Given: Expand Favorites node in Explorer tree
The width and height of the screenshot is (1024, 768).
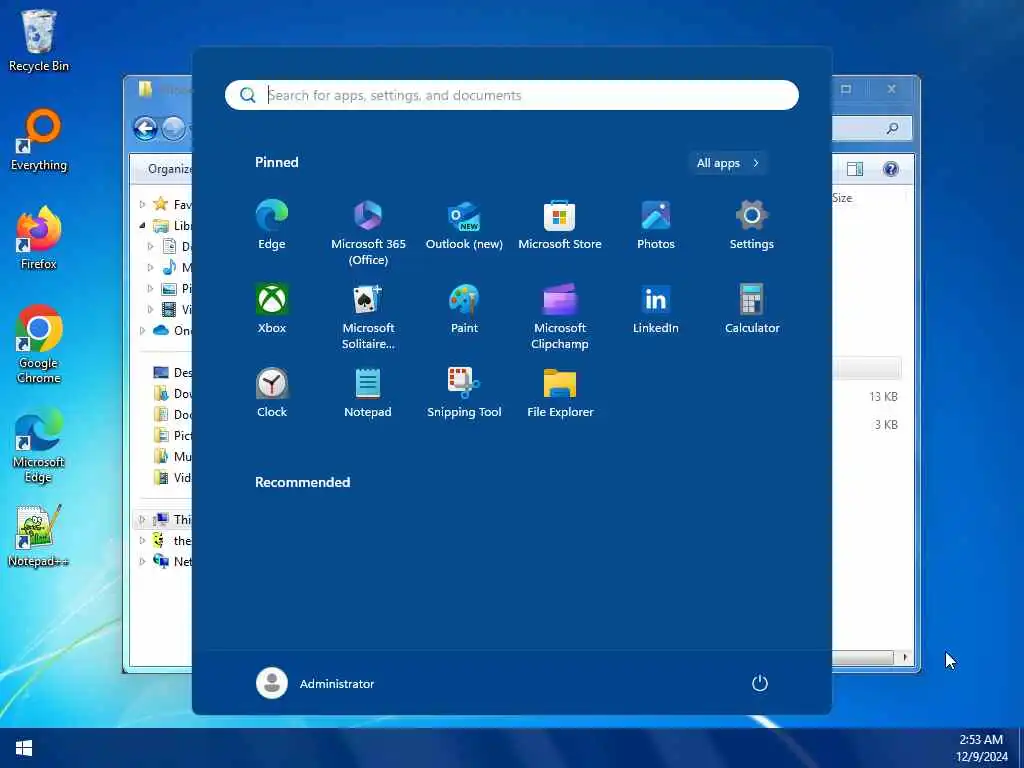Looking at the screenshot, I should pyautogui.click(x=142, y=204).
